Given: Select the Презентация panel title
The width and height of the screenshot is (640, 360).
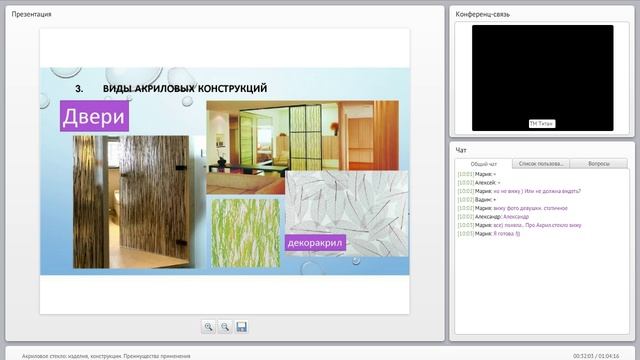Looking at the screenshot, I should click(x=31, y=14).
